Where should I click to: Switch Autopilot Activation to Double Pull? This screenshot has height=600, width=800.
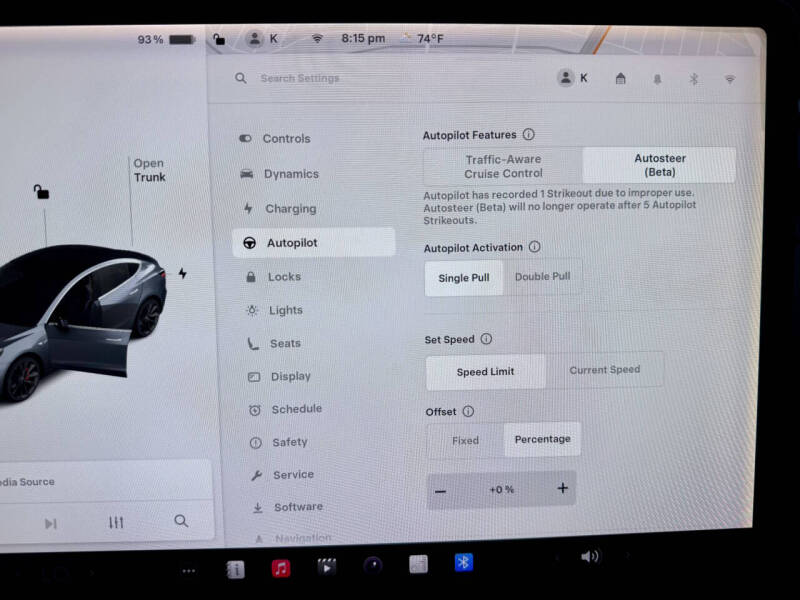point(541,277)
